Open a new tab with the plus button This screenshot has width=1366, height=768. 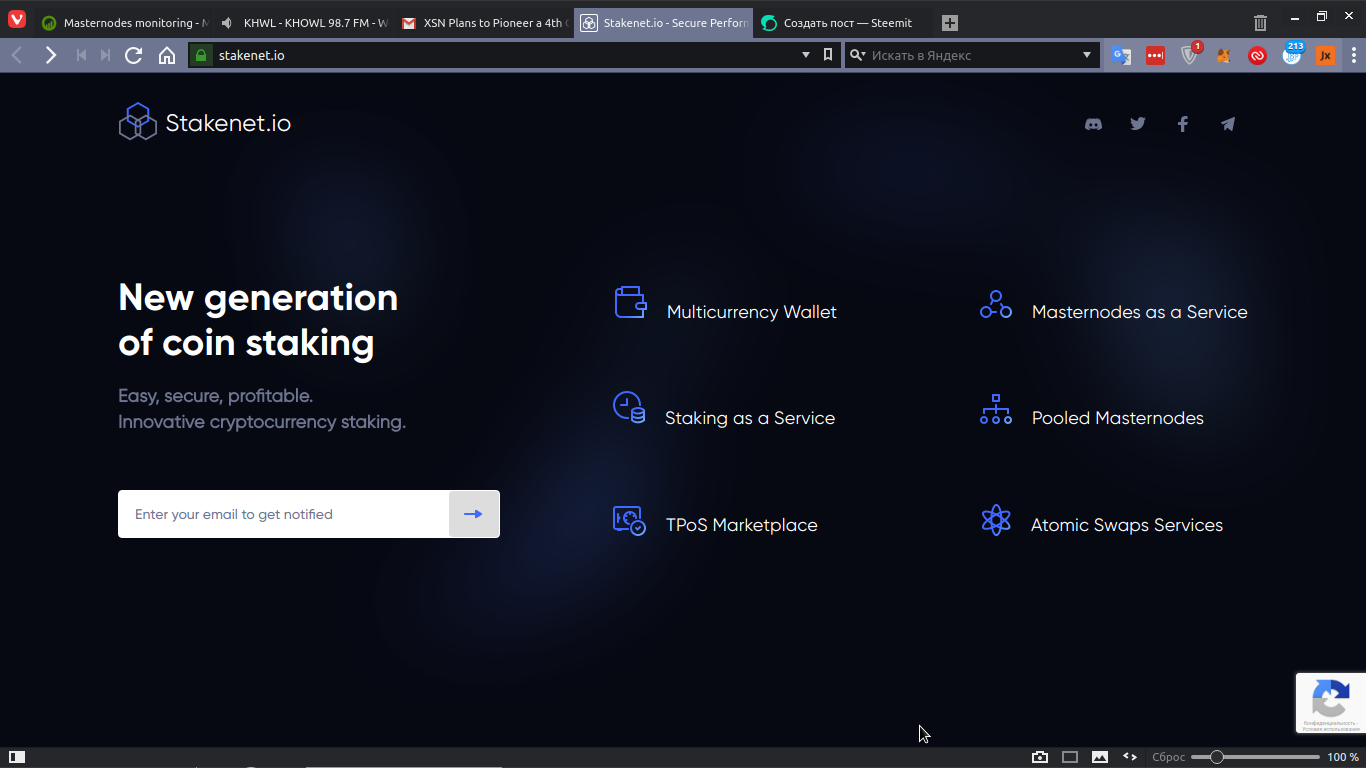click(950, 23)
